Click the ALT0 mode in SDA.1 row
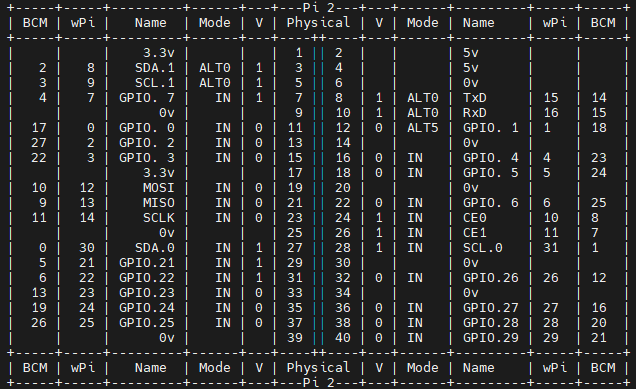Image resolution: width=636 pixels, height=389 pixels. pos(215,68)
